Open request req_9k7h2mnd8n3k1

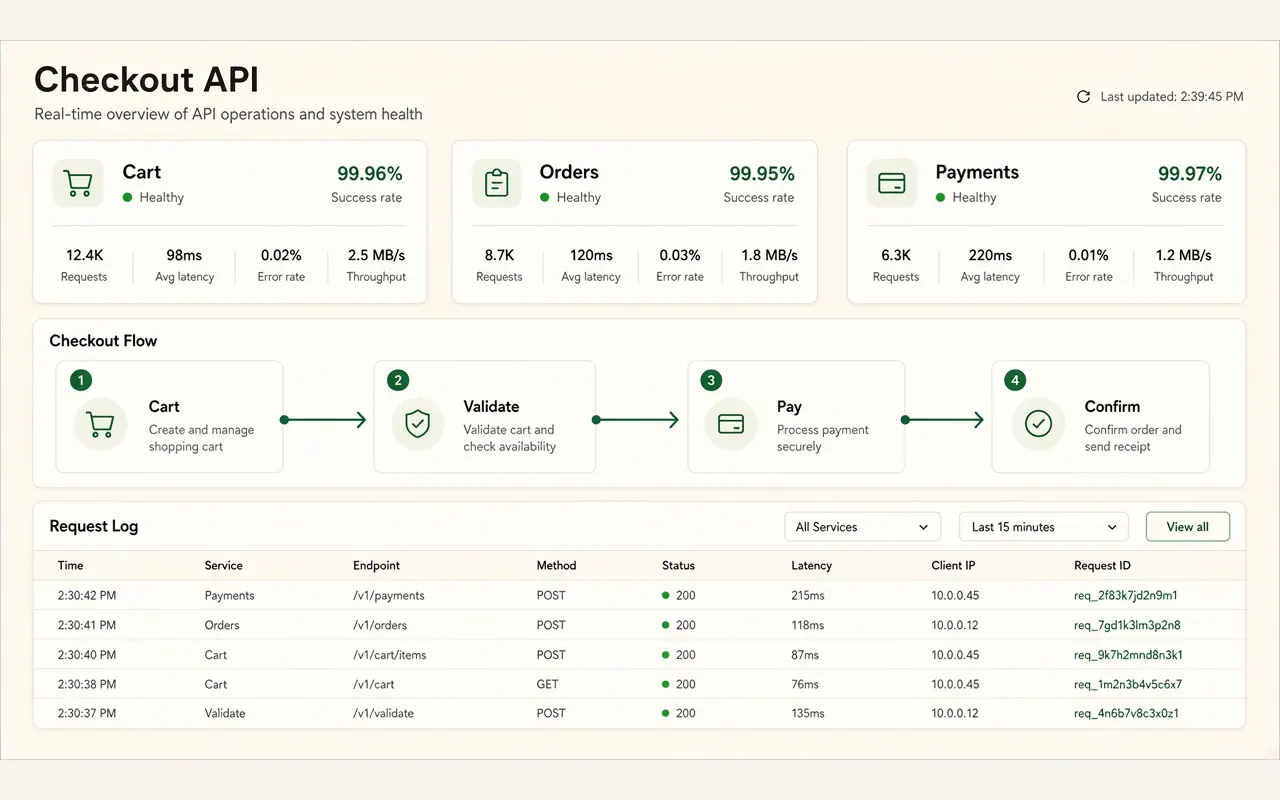1128,655
